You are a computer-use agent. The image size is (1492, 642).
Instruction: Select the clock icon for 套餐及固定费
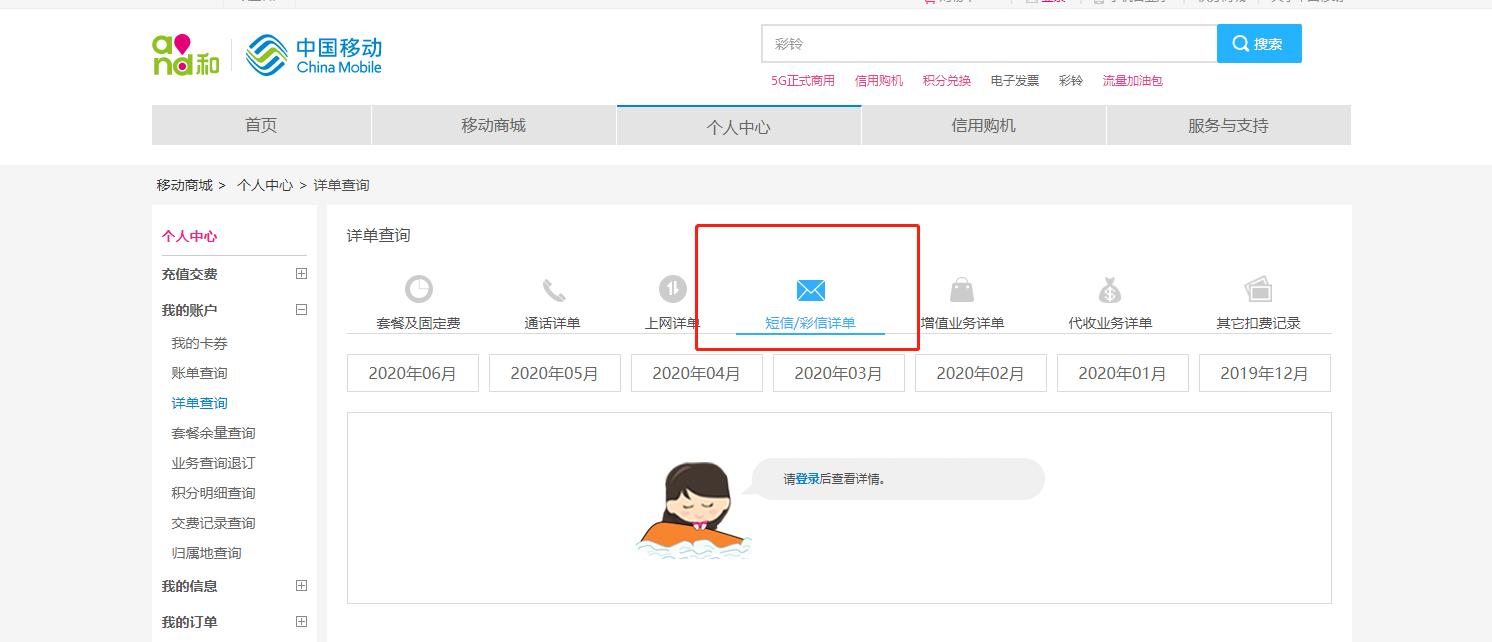point(417,289)
